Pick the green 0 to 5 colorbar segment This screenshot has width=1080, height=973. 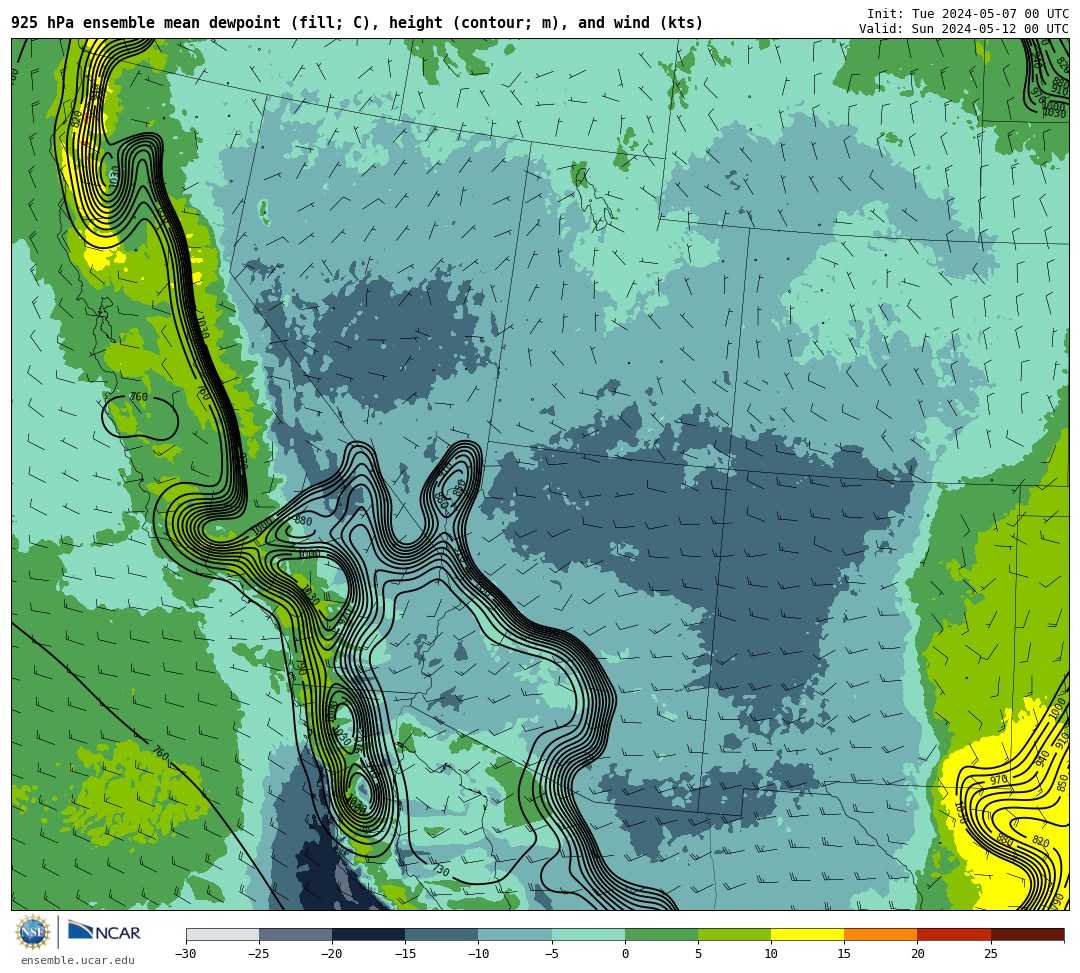click(661, 934)
